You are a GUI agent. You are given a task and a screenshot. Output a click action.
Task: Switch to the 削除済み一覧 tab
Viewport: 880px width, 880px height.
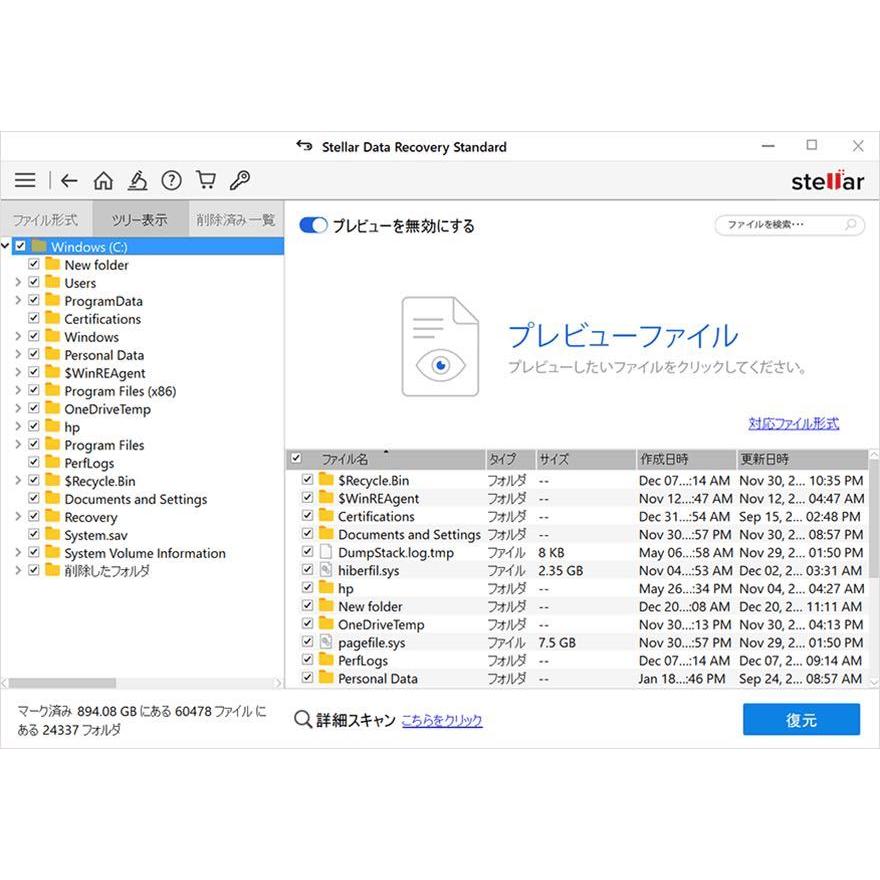(x=236, y=220)
